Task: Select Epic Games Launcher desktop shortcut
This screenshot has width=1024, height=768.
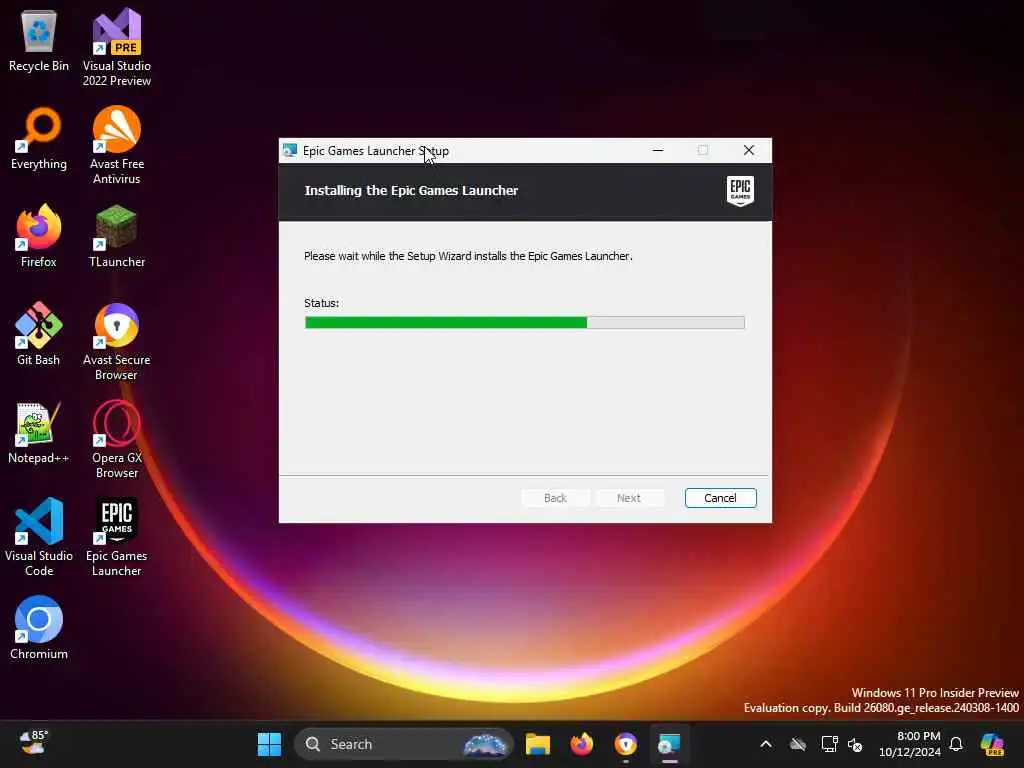Action: pos(117,537)
